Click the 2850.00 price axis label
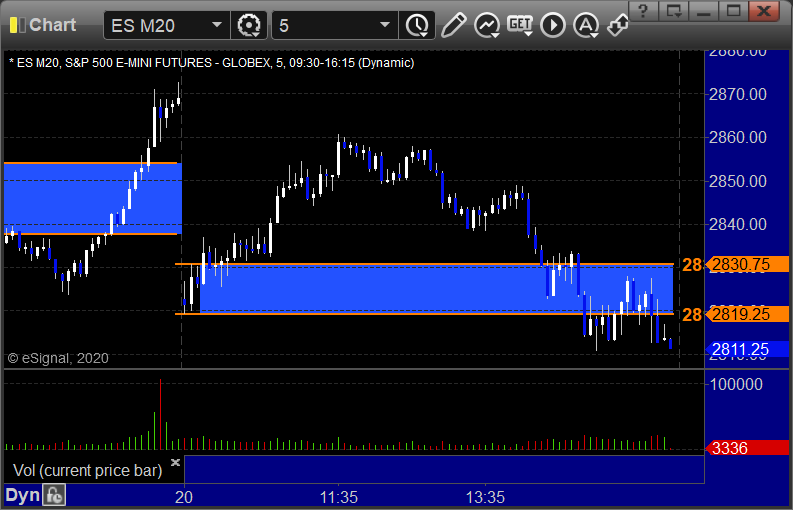The width and height of the screenshot is (793, 510). [x=738, y=181]
